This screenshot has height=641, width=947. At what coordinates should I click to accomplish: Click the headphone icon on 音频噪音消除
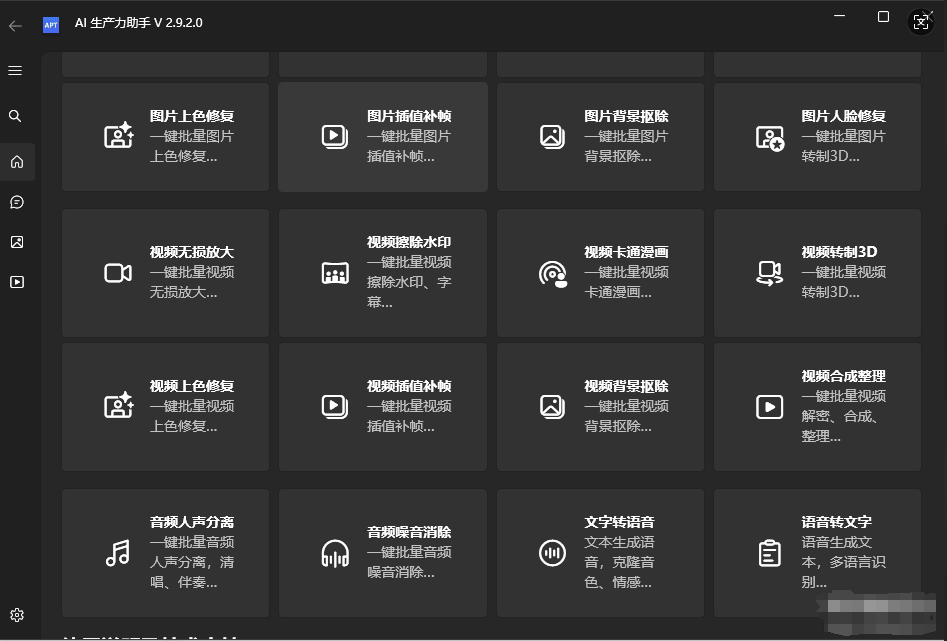click(335, 552)
